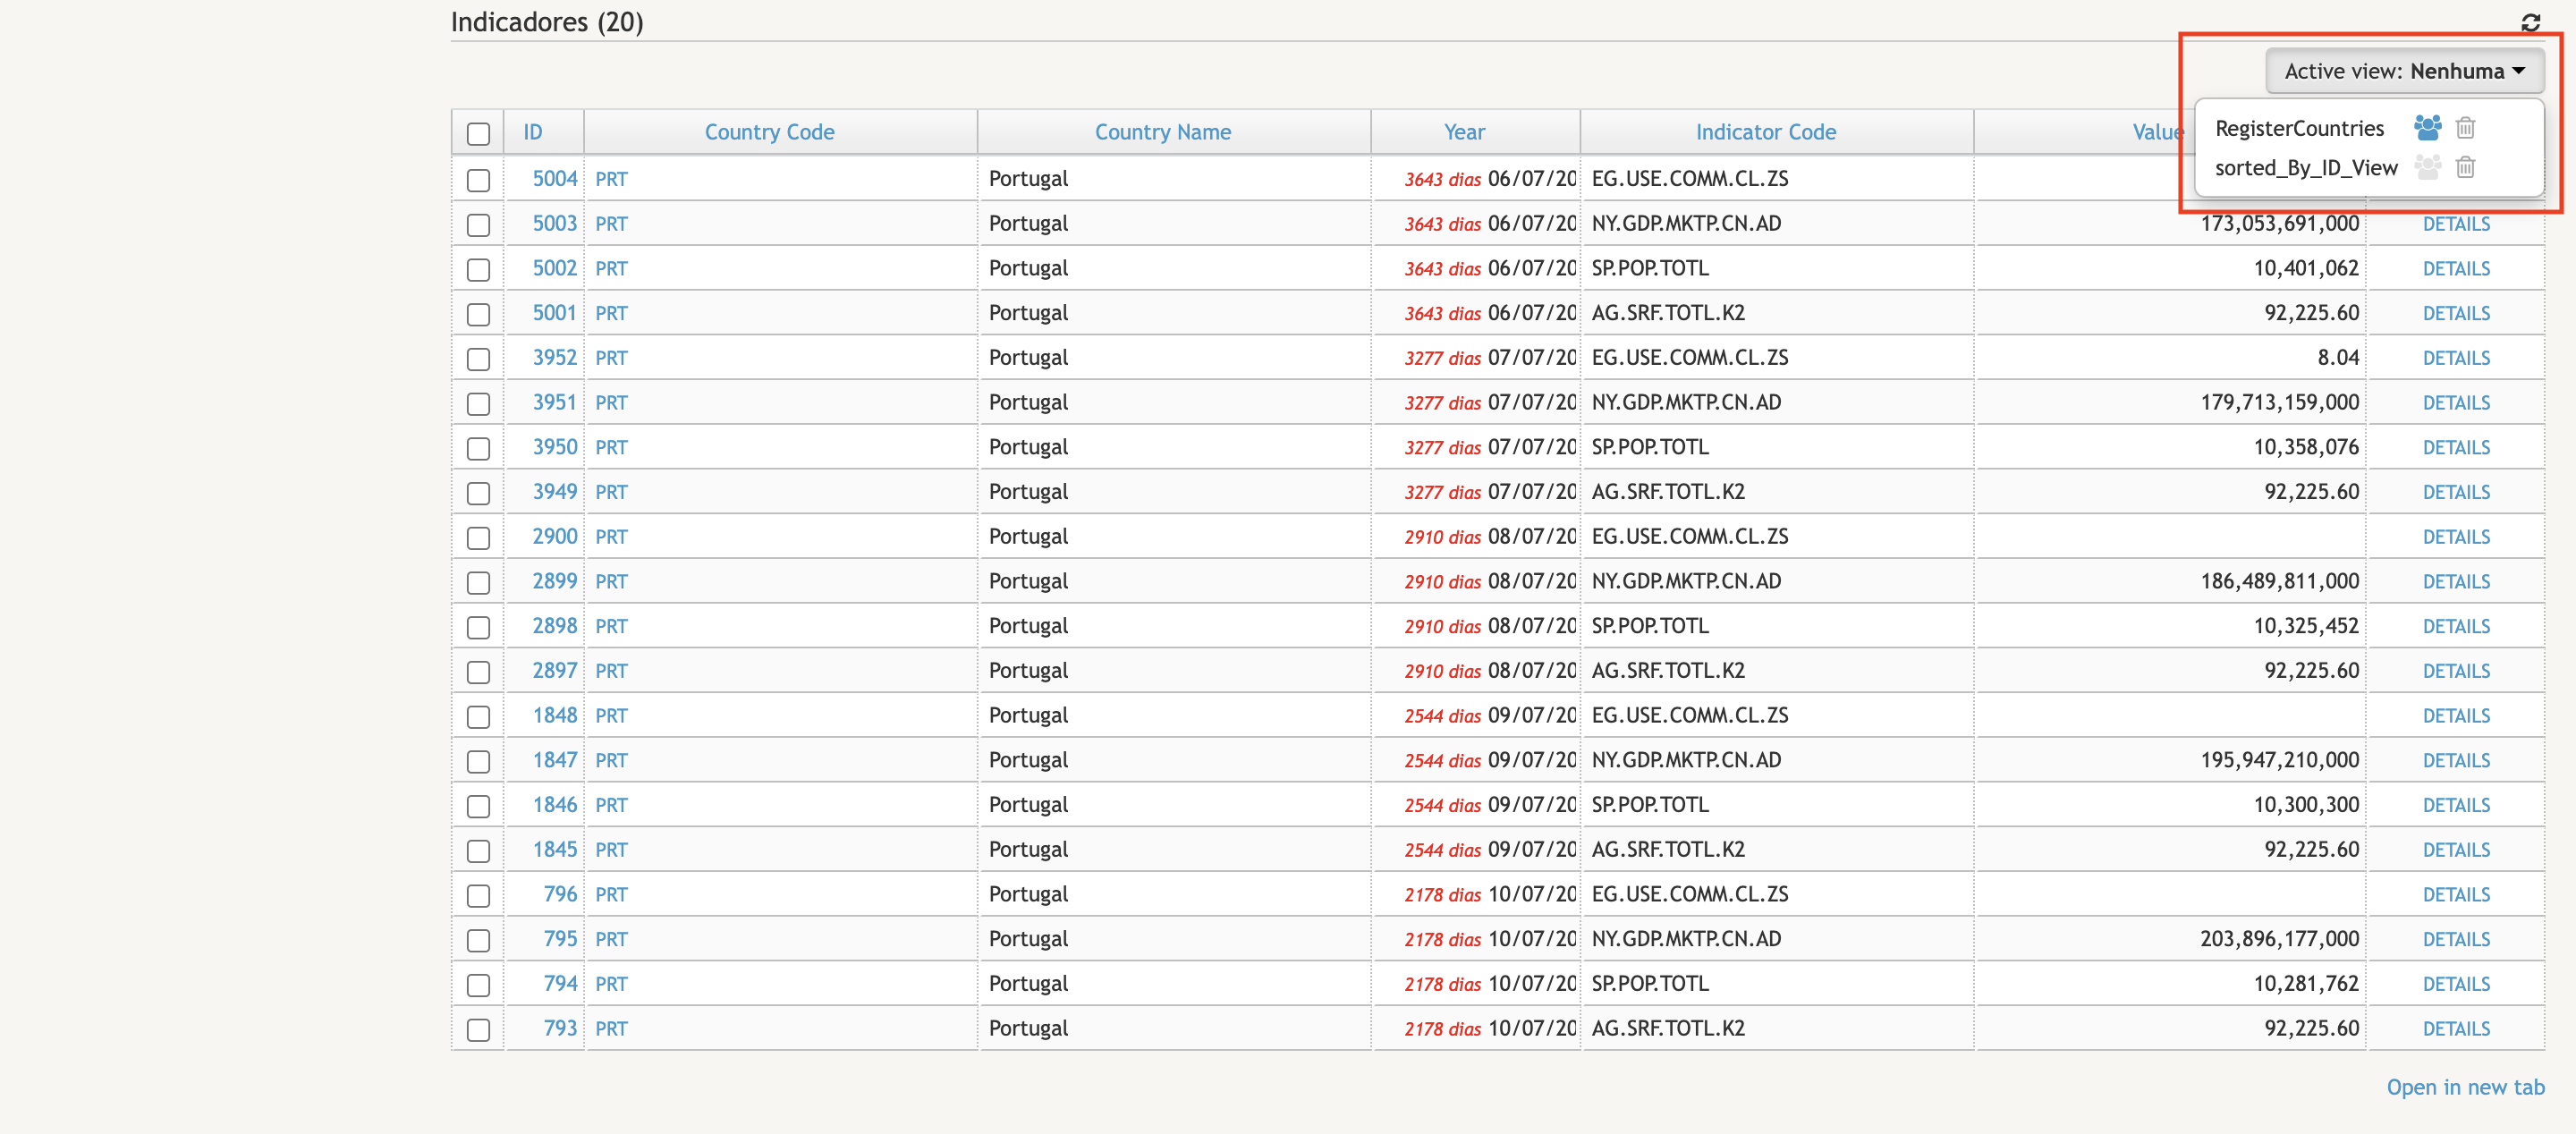The width and height of the screenshot is (2576, 1134).
Task: Open DETAILS for the 203,896,177,000 row
Action: pyautogui.click(x=2456, y=940)
